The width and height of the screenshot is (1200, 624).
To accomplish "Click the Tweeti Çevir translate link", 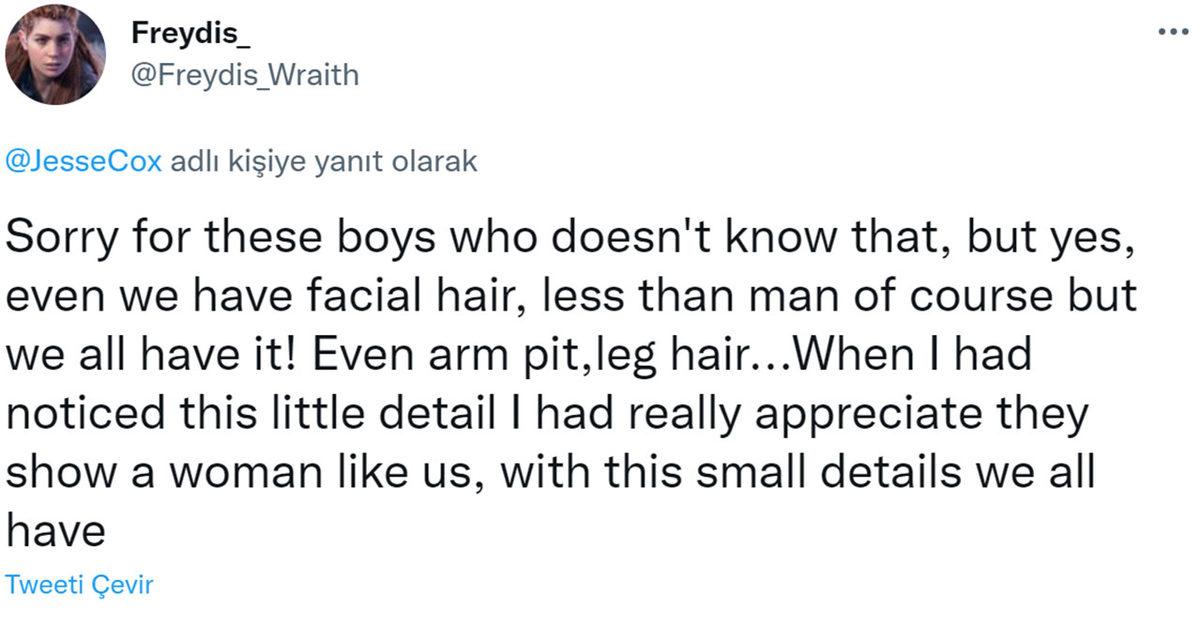I will coord(79,585).
